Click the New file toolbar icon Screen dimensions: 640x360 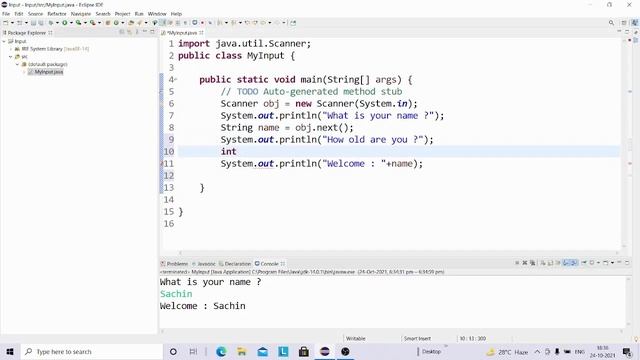coord(6,23)
